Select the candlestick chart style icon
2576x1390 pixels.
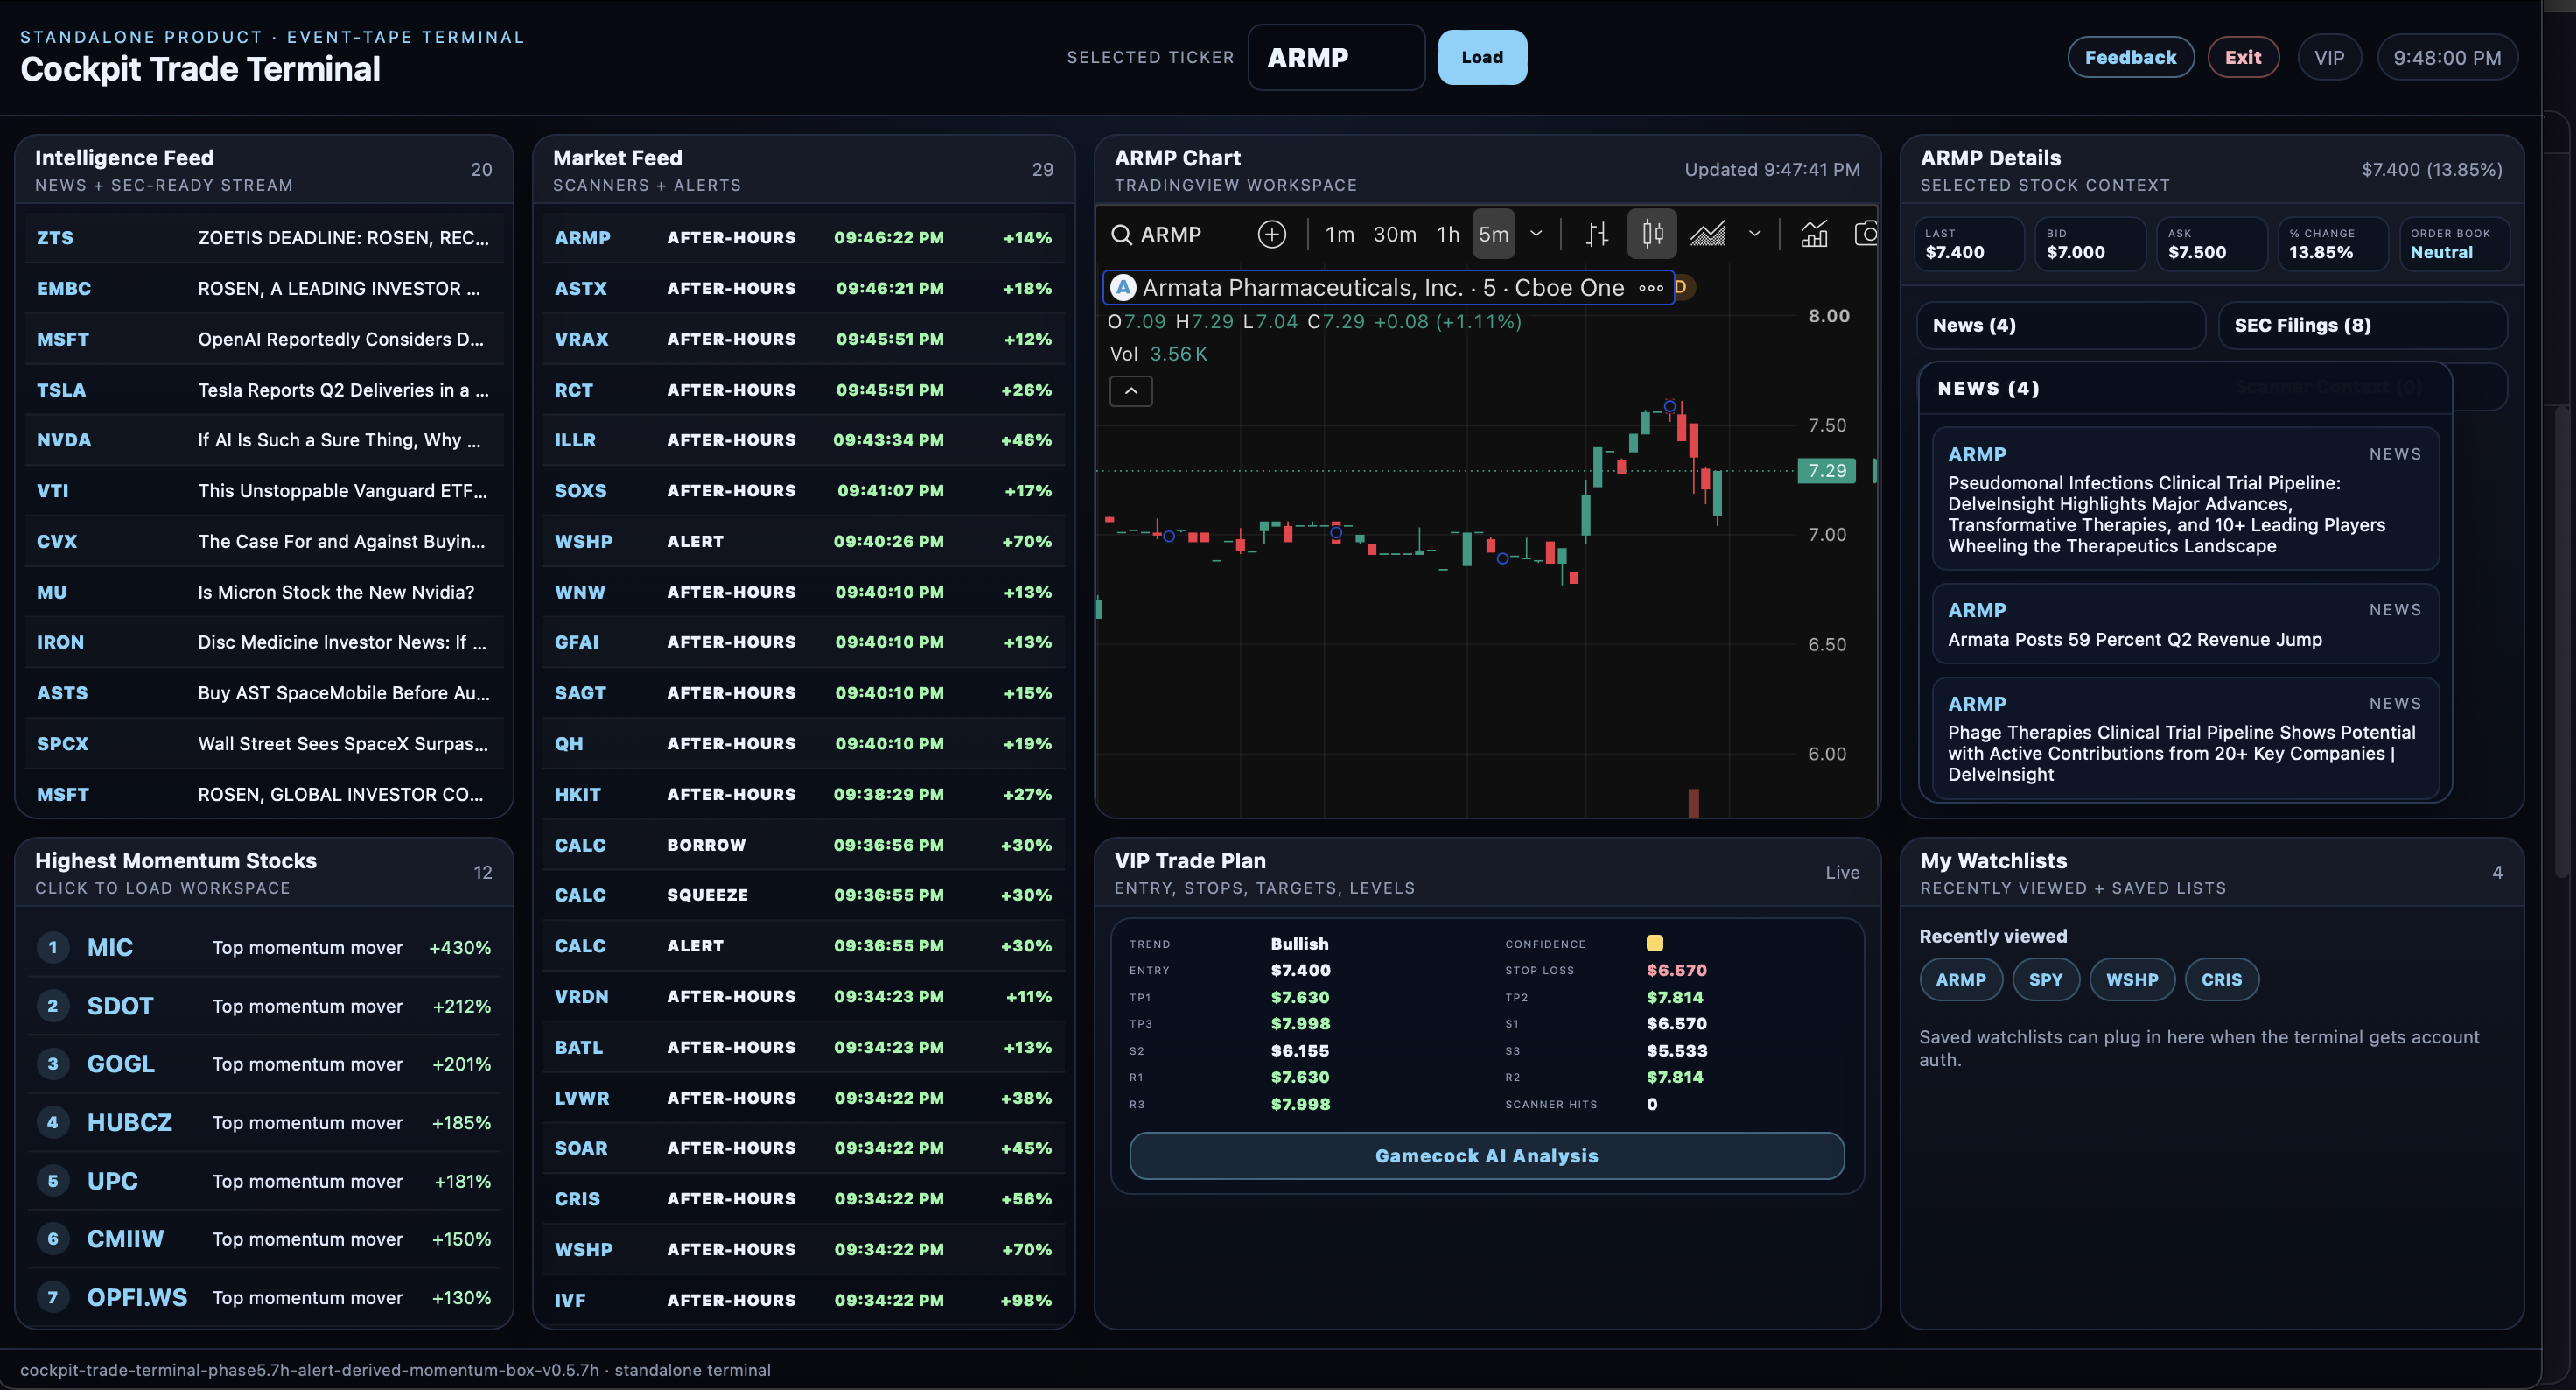coord(1652,235)
